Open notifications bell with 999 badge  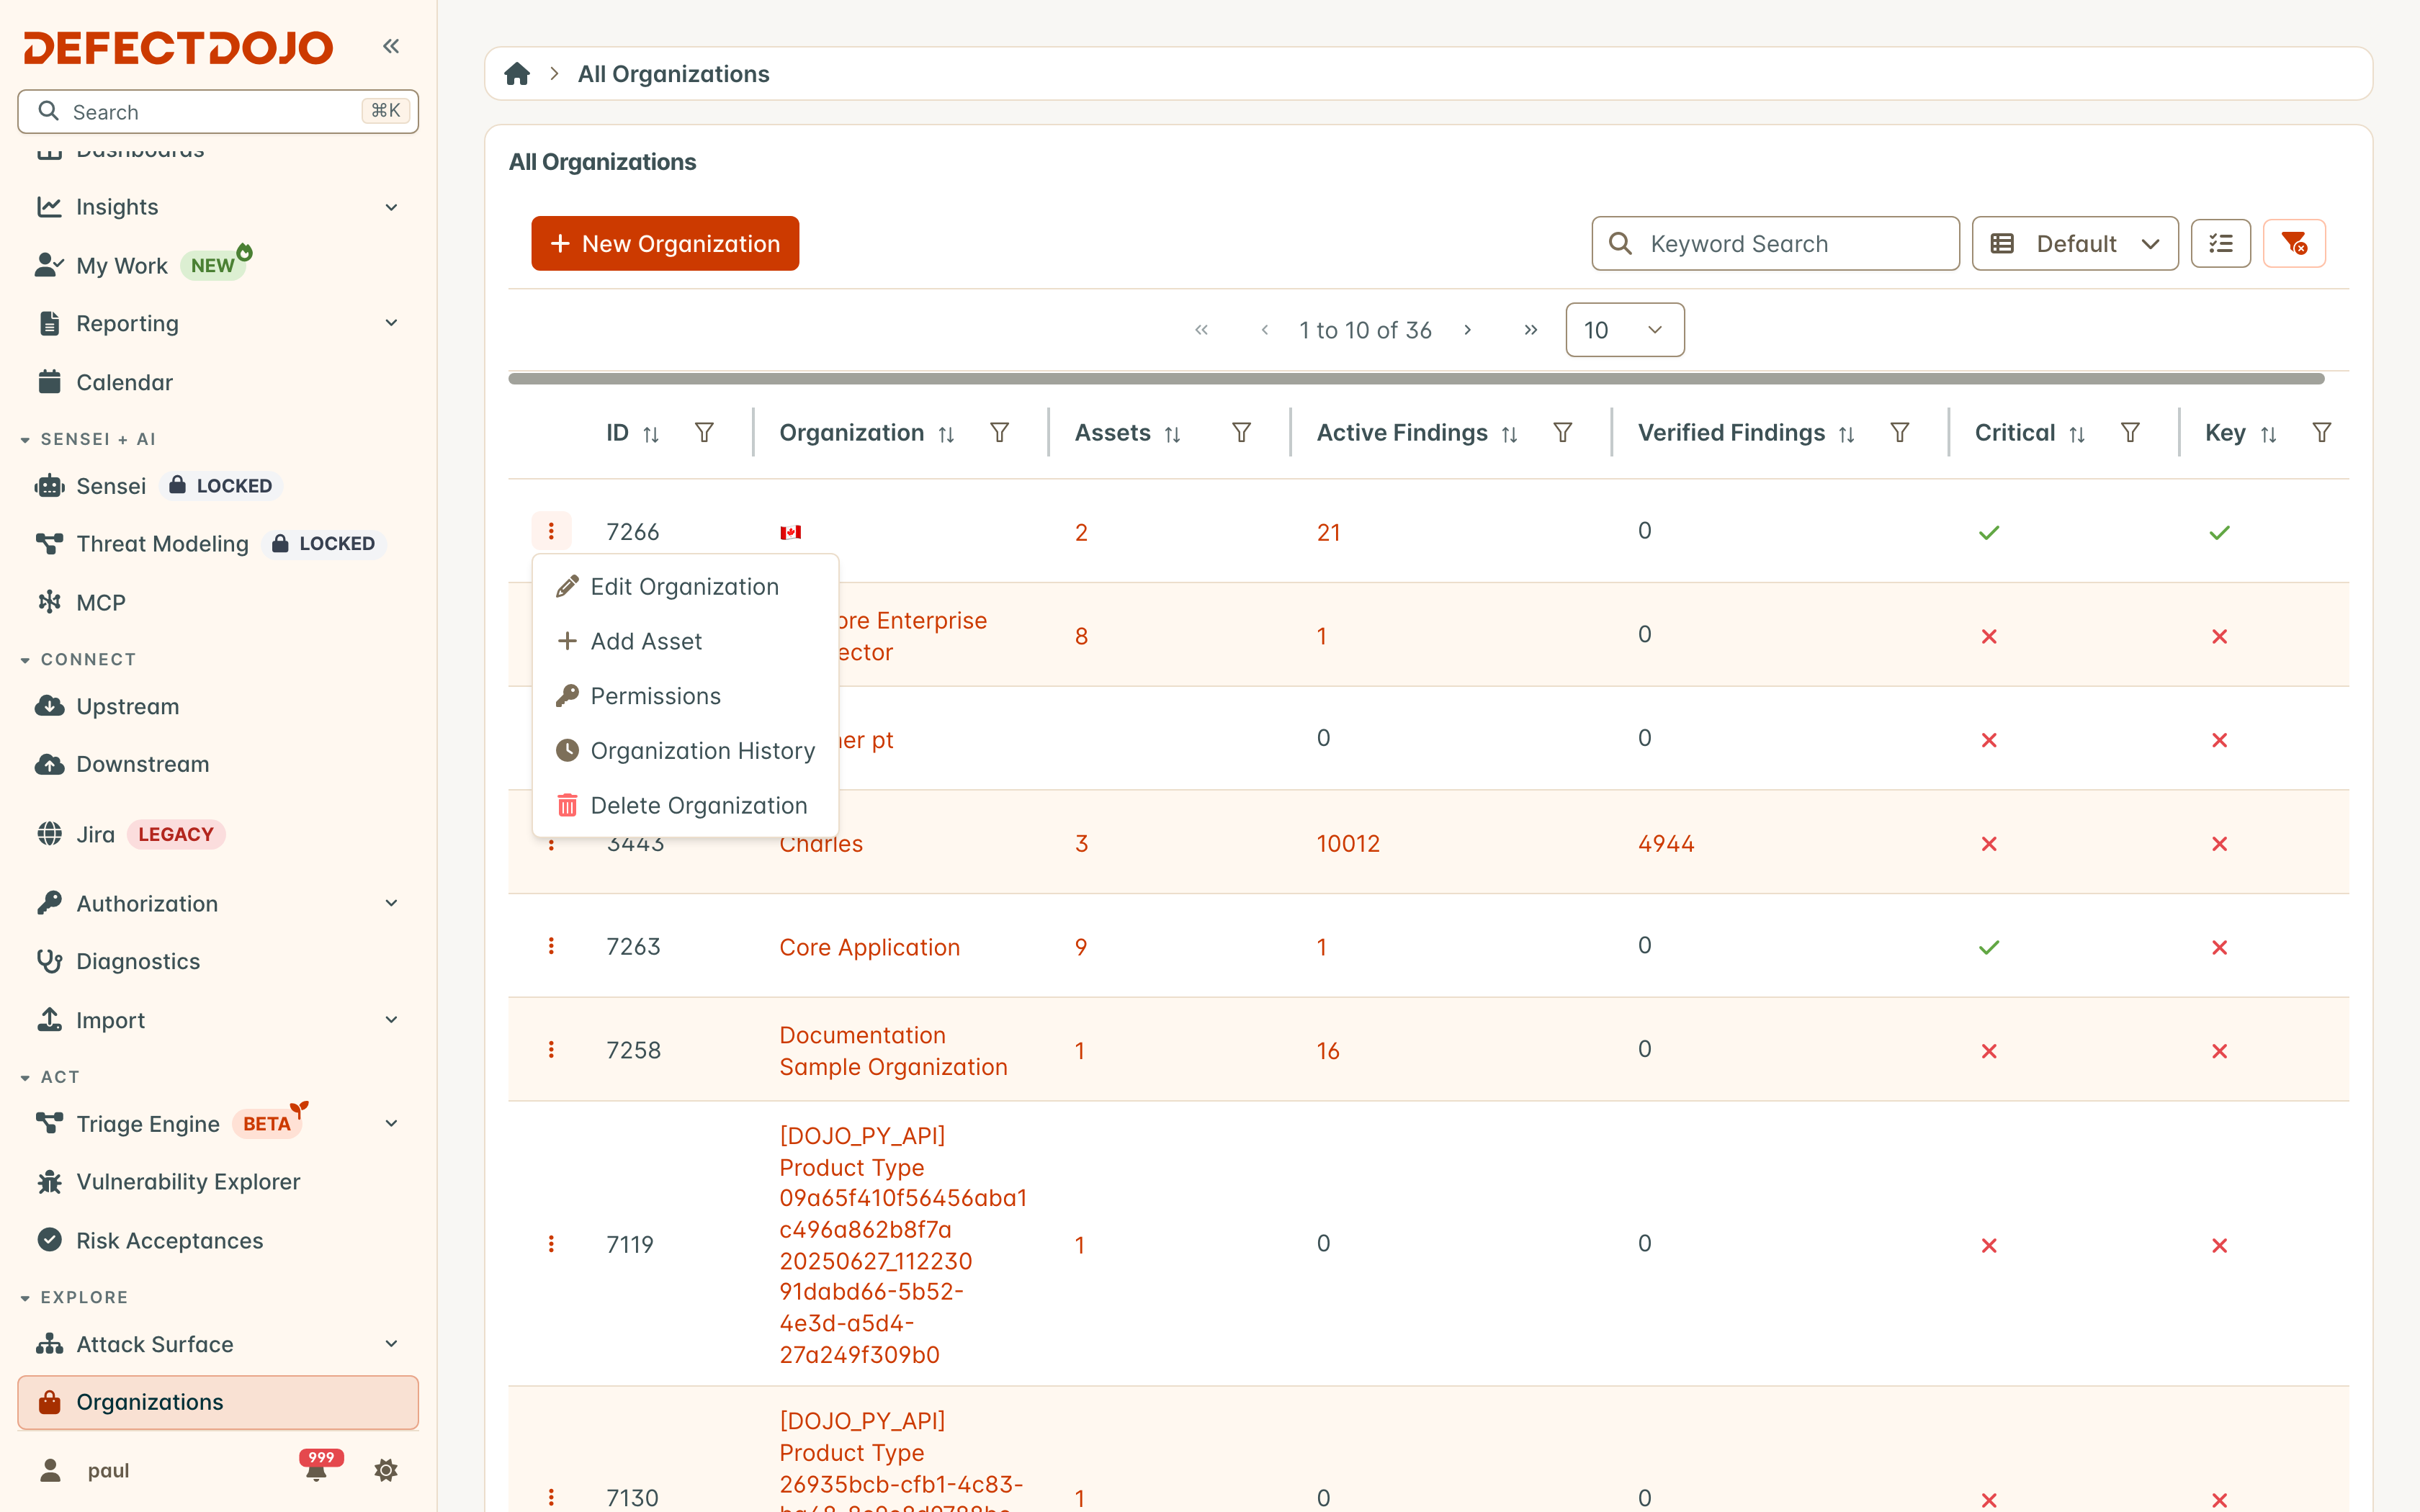click(x=318, y=1467)
